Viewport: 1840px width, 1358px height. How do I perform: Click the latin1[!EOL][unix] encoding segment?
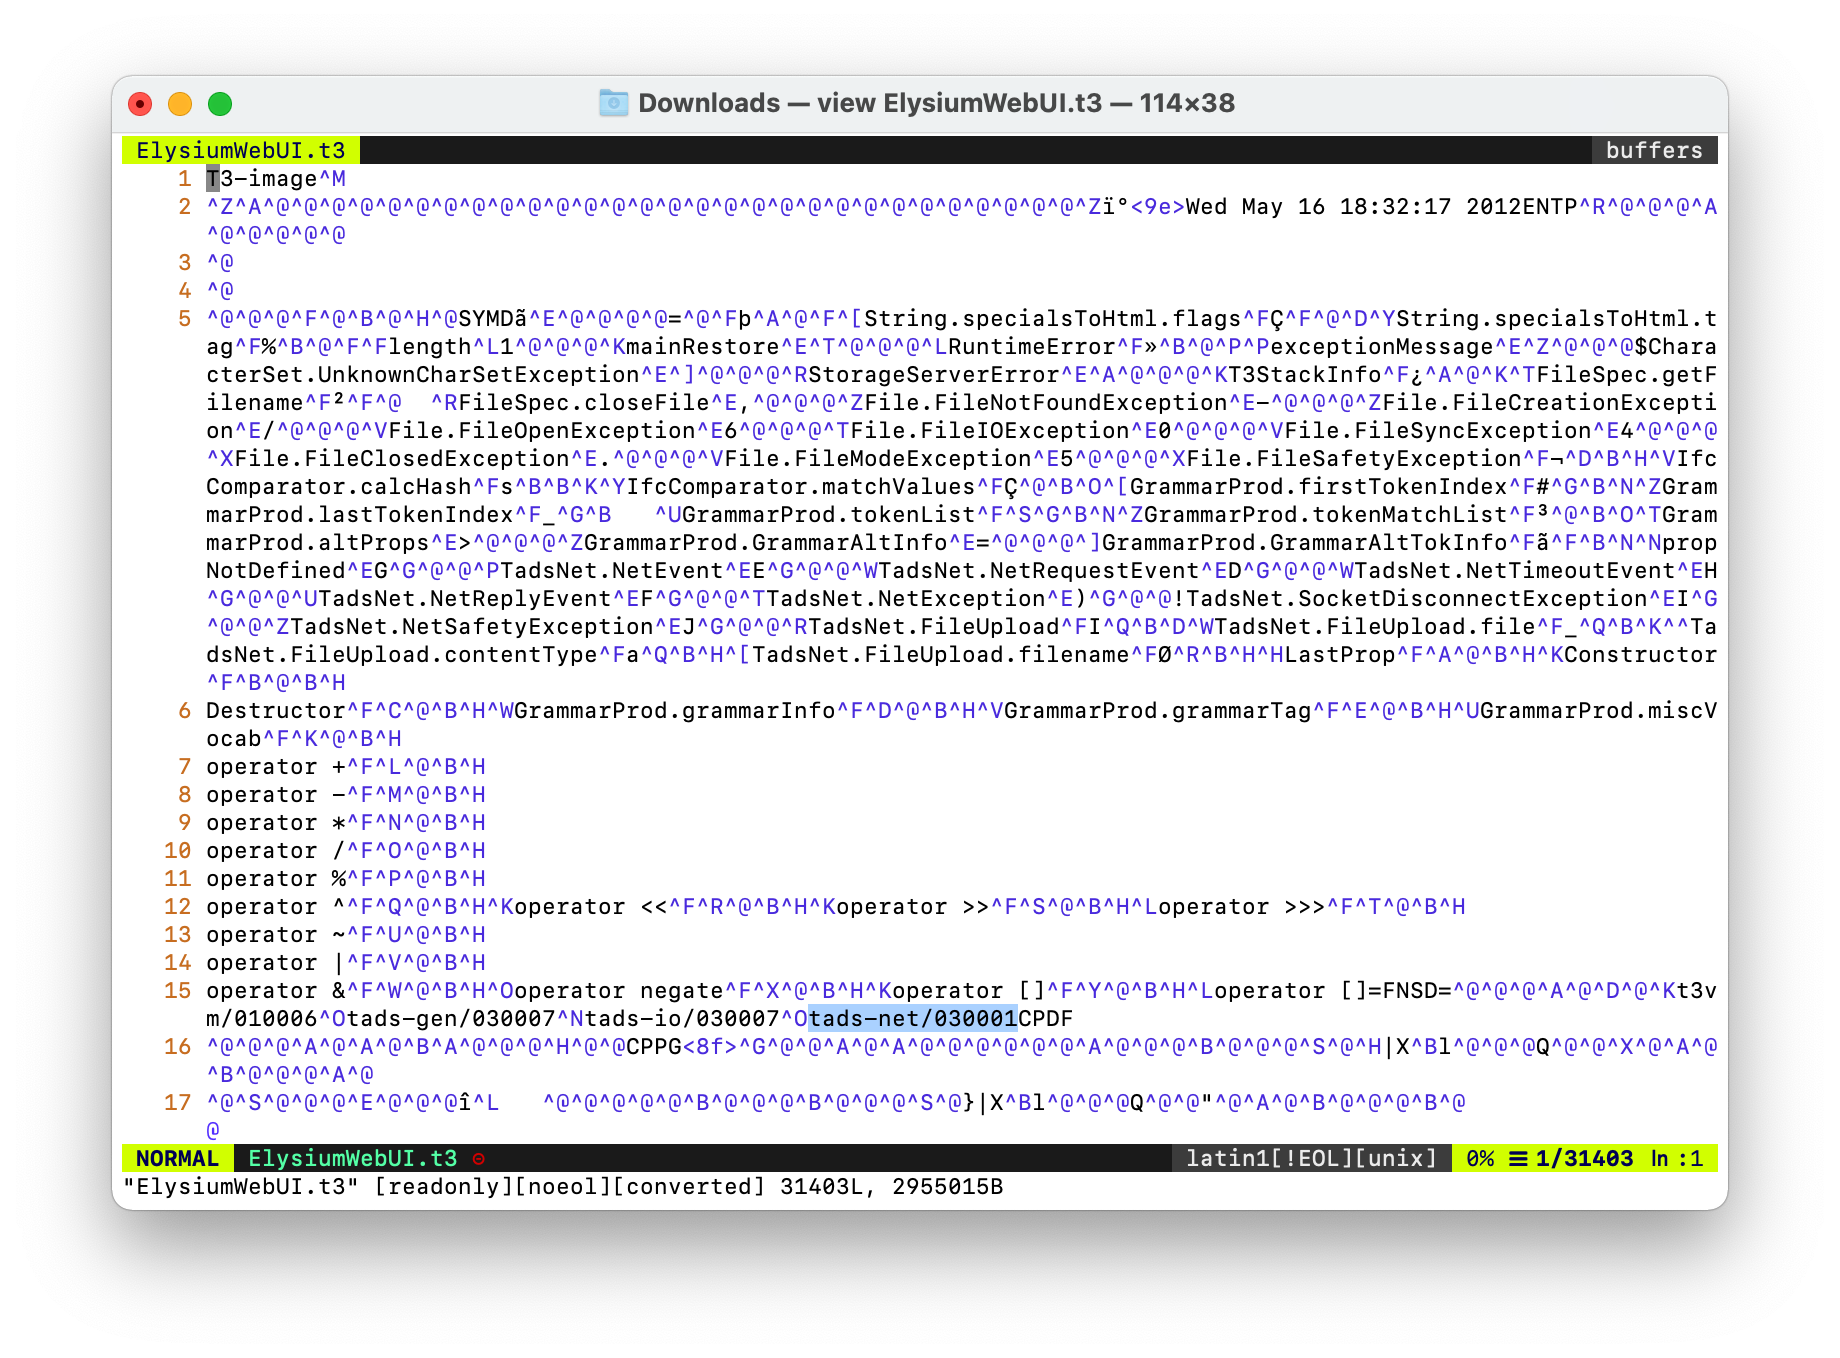tap(1310, 1159)
